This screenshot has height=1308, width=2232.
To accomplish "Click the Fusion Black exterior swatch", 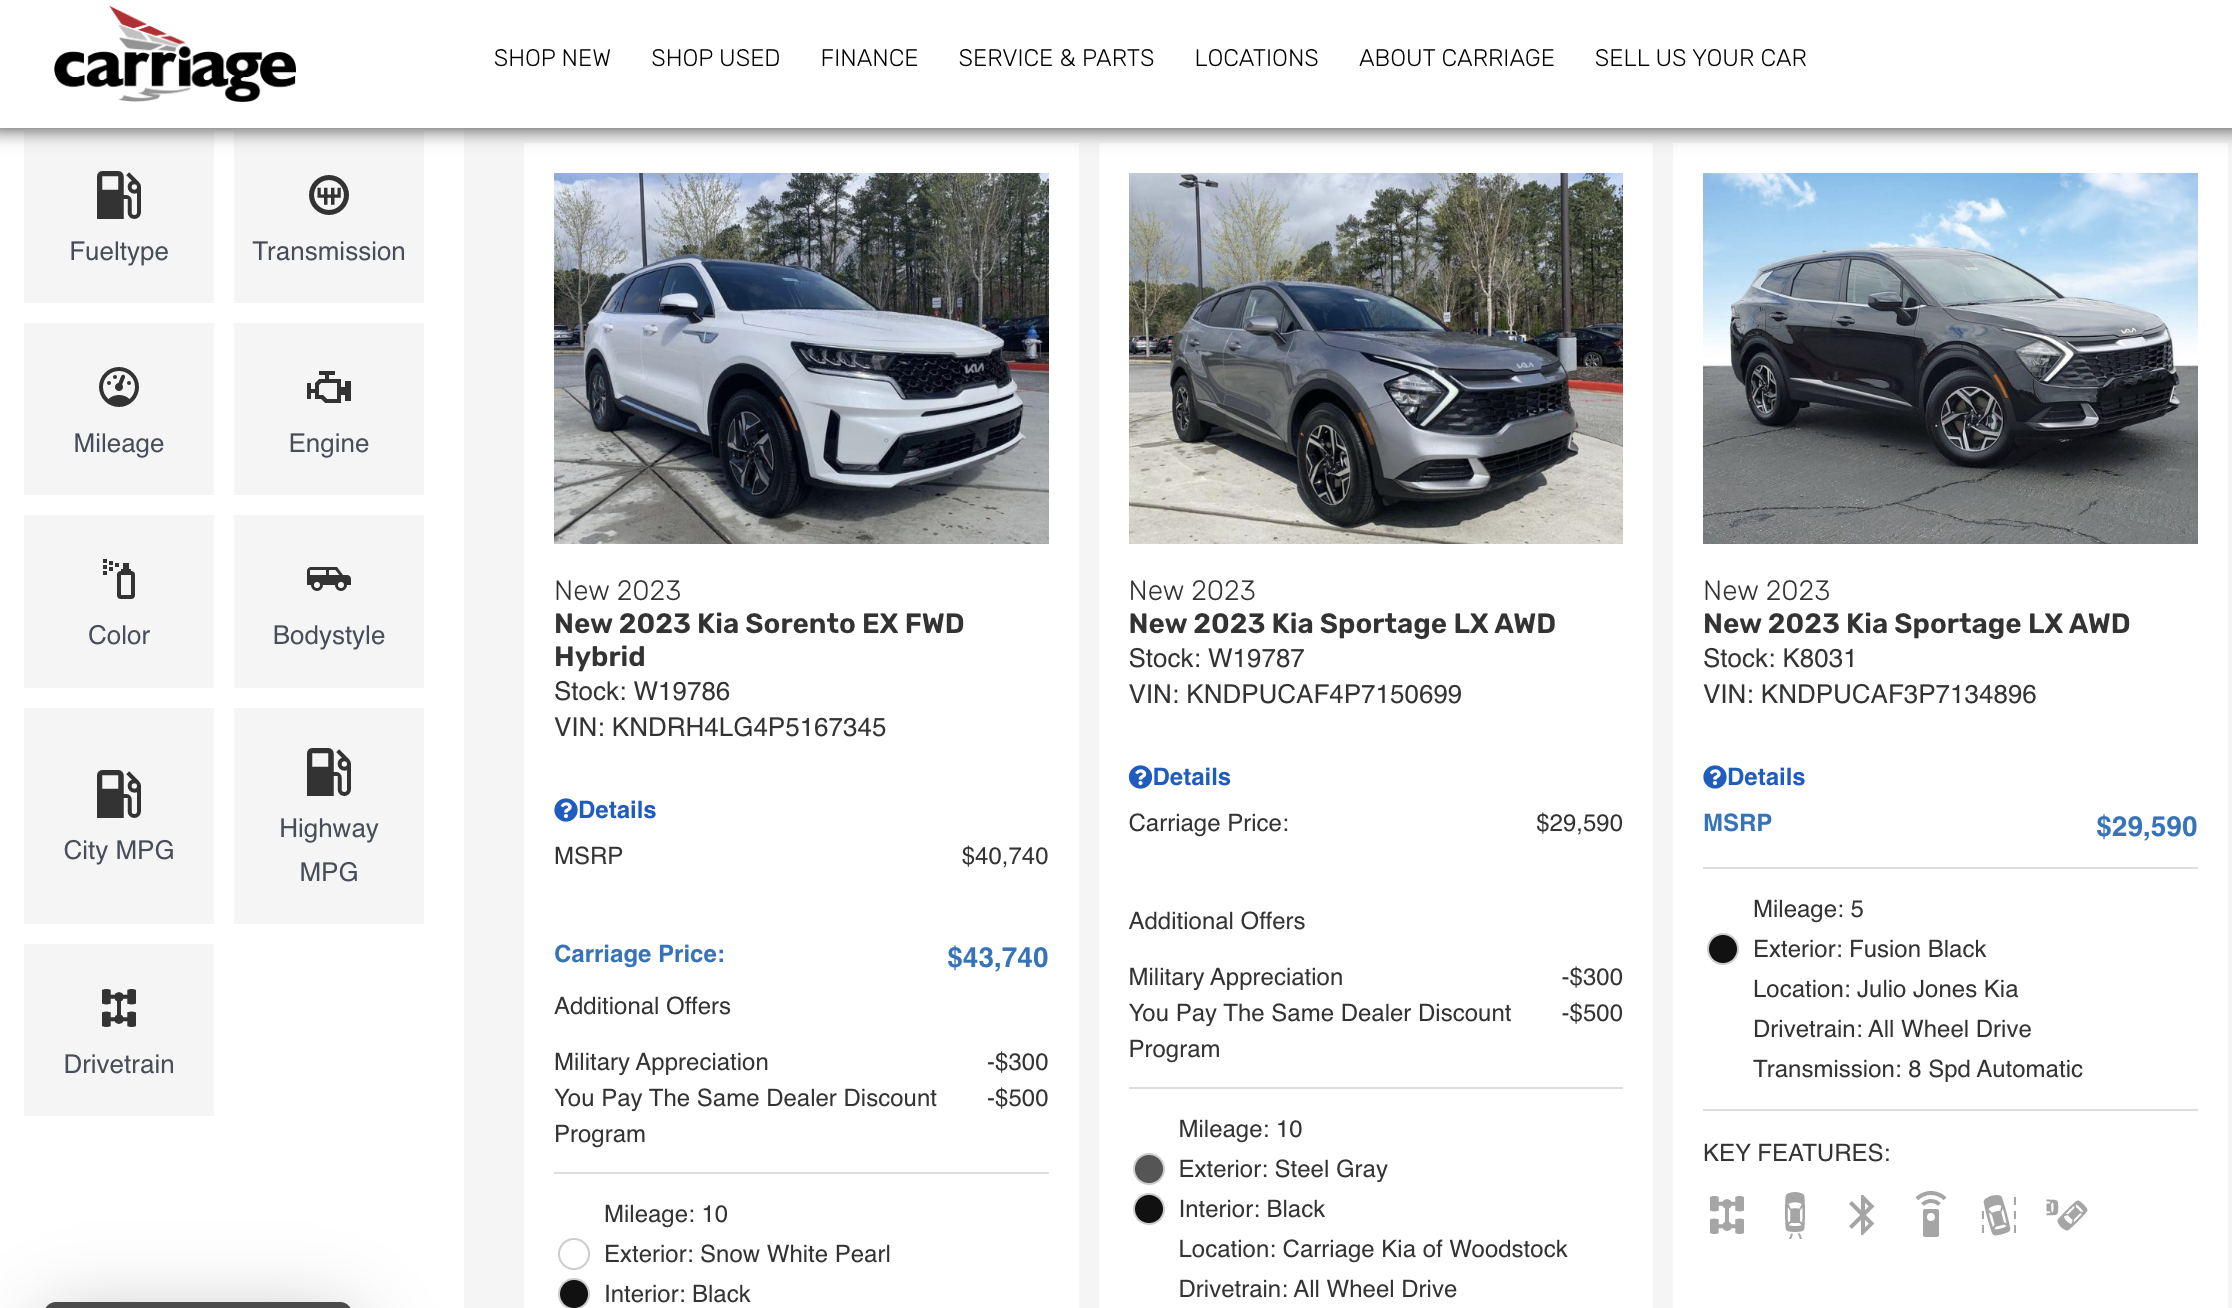I will tap(1723, 949).
